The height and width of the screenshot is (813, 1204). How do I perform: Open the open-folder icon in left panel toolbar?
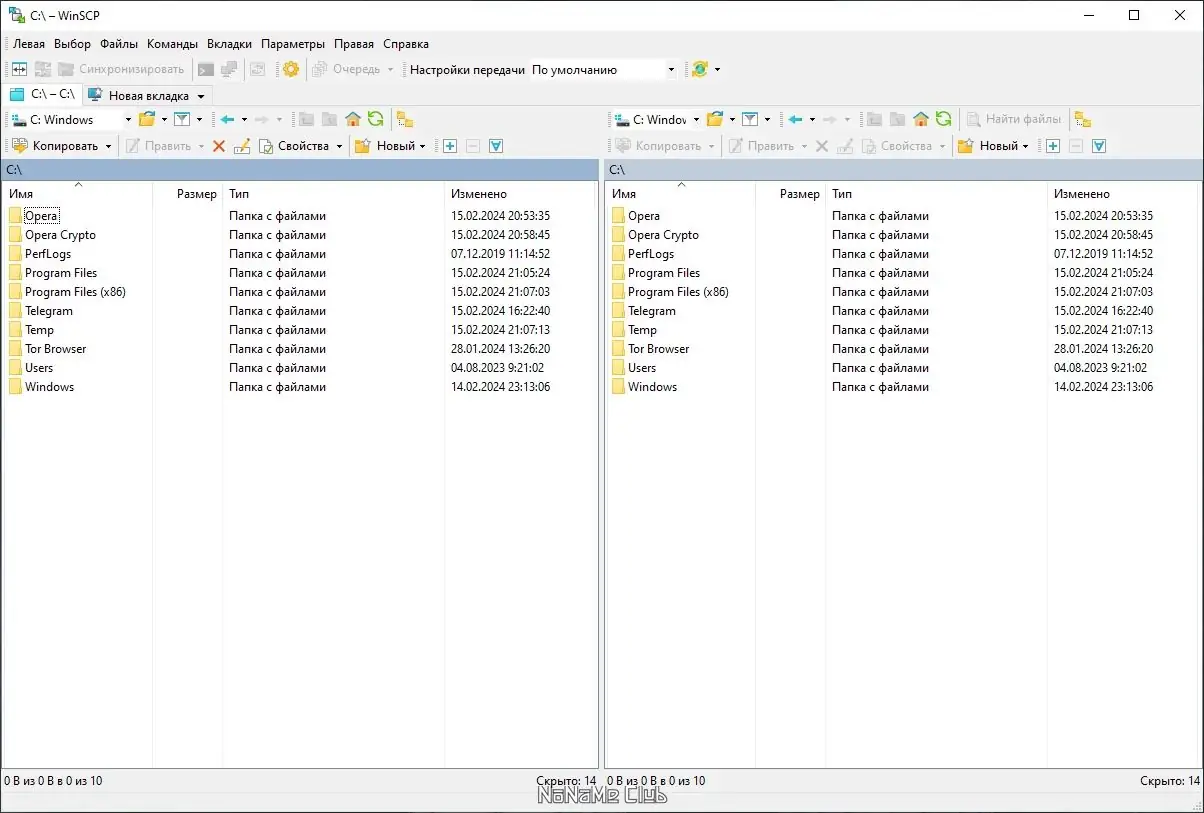(x=147, y=119)
